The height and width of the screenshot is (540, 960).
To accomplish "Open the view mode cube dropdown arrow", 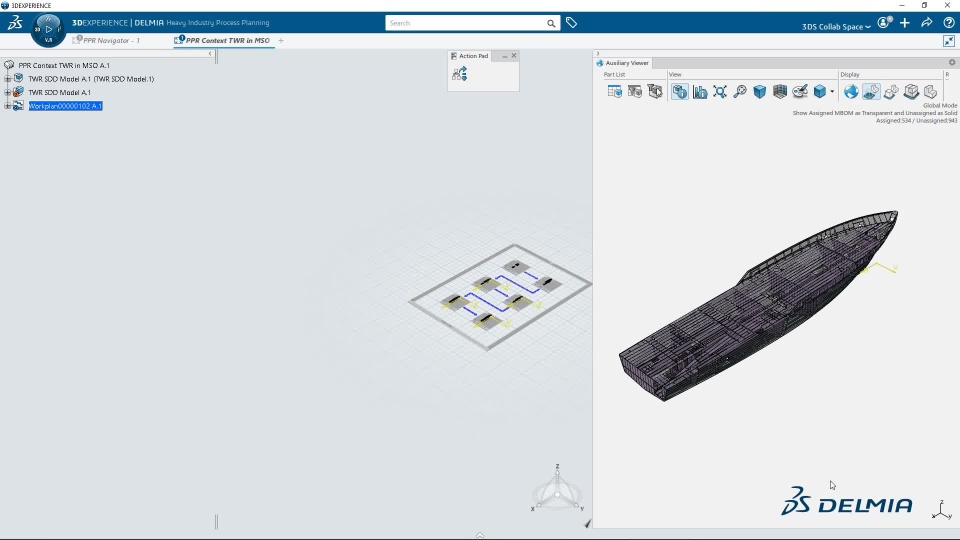I will pos(832,92).
